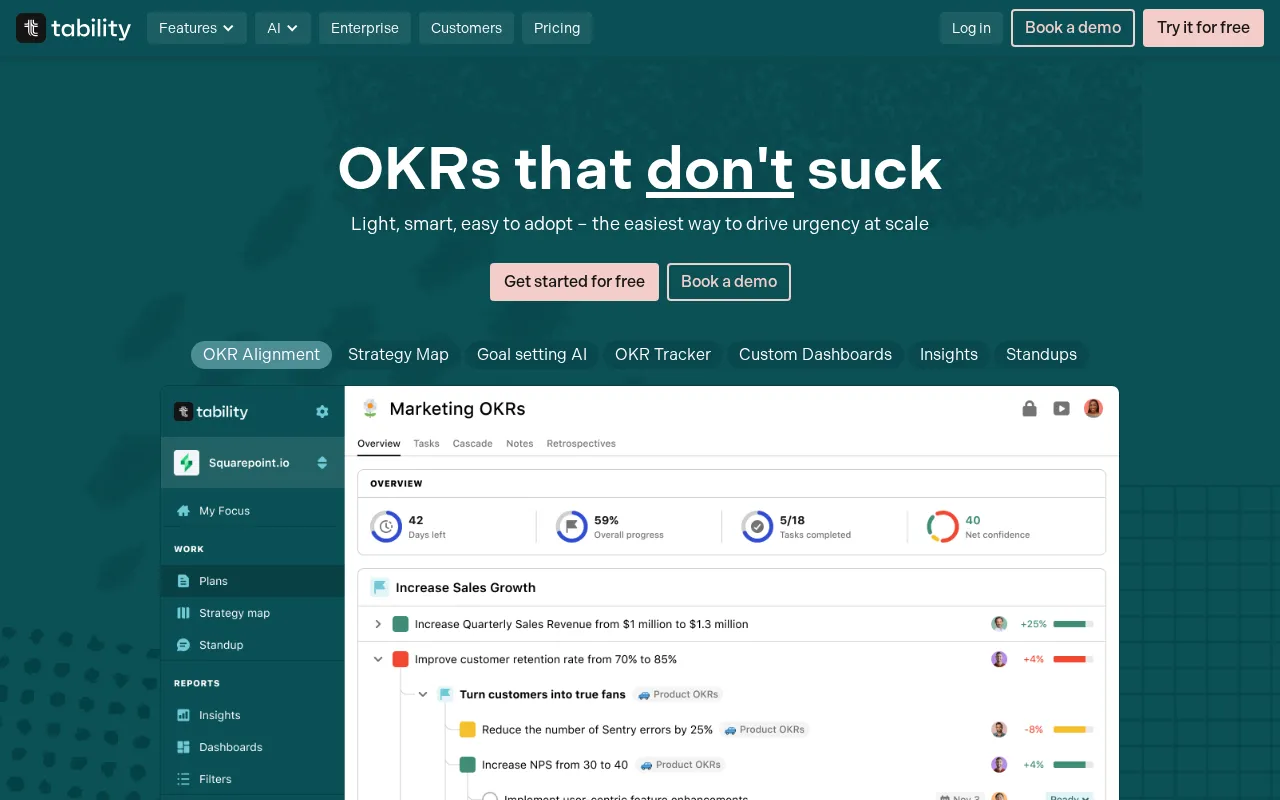The width and height of the screenshot is (1280, 800).
Task: Switch to the Strategy Map feature tab
Action: 398,354
